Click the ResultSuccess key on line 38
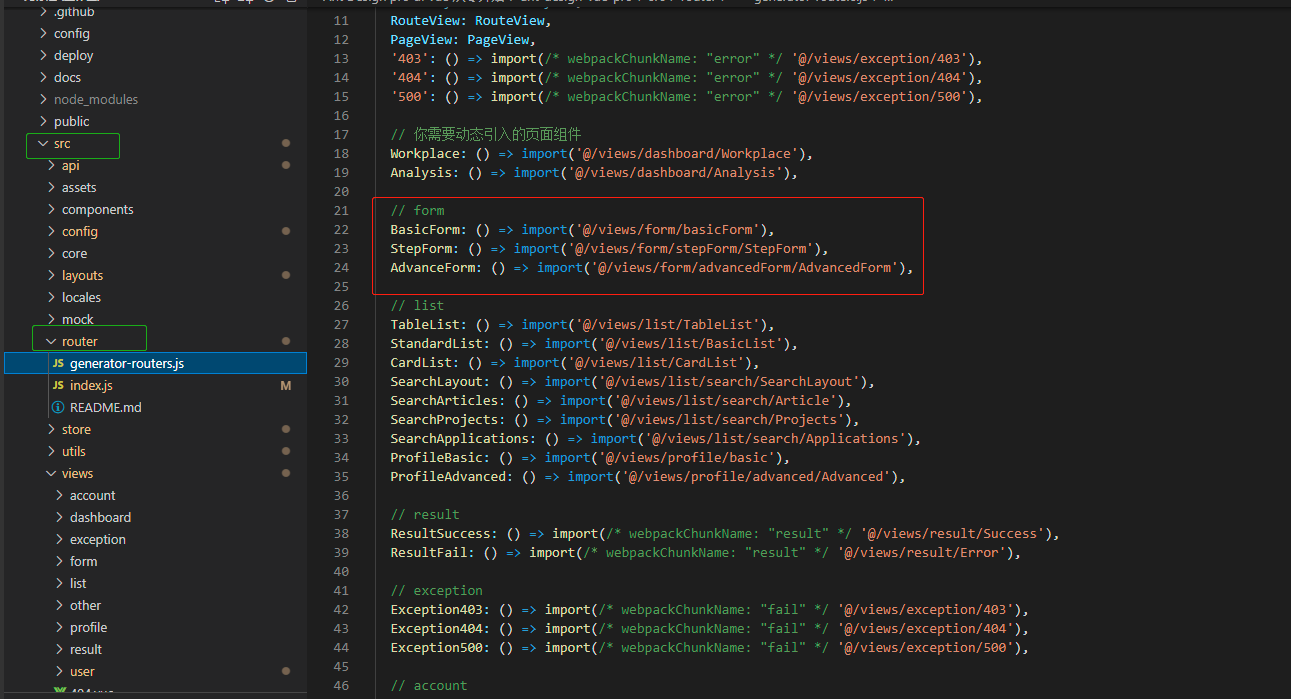Screen dimensions: 1291x699 click(440, 533)
